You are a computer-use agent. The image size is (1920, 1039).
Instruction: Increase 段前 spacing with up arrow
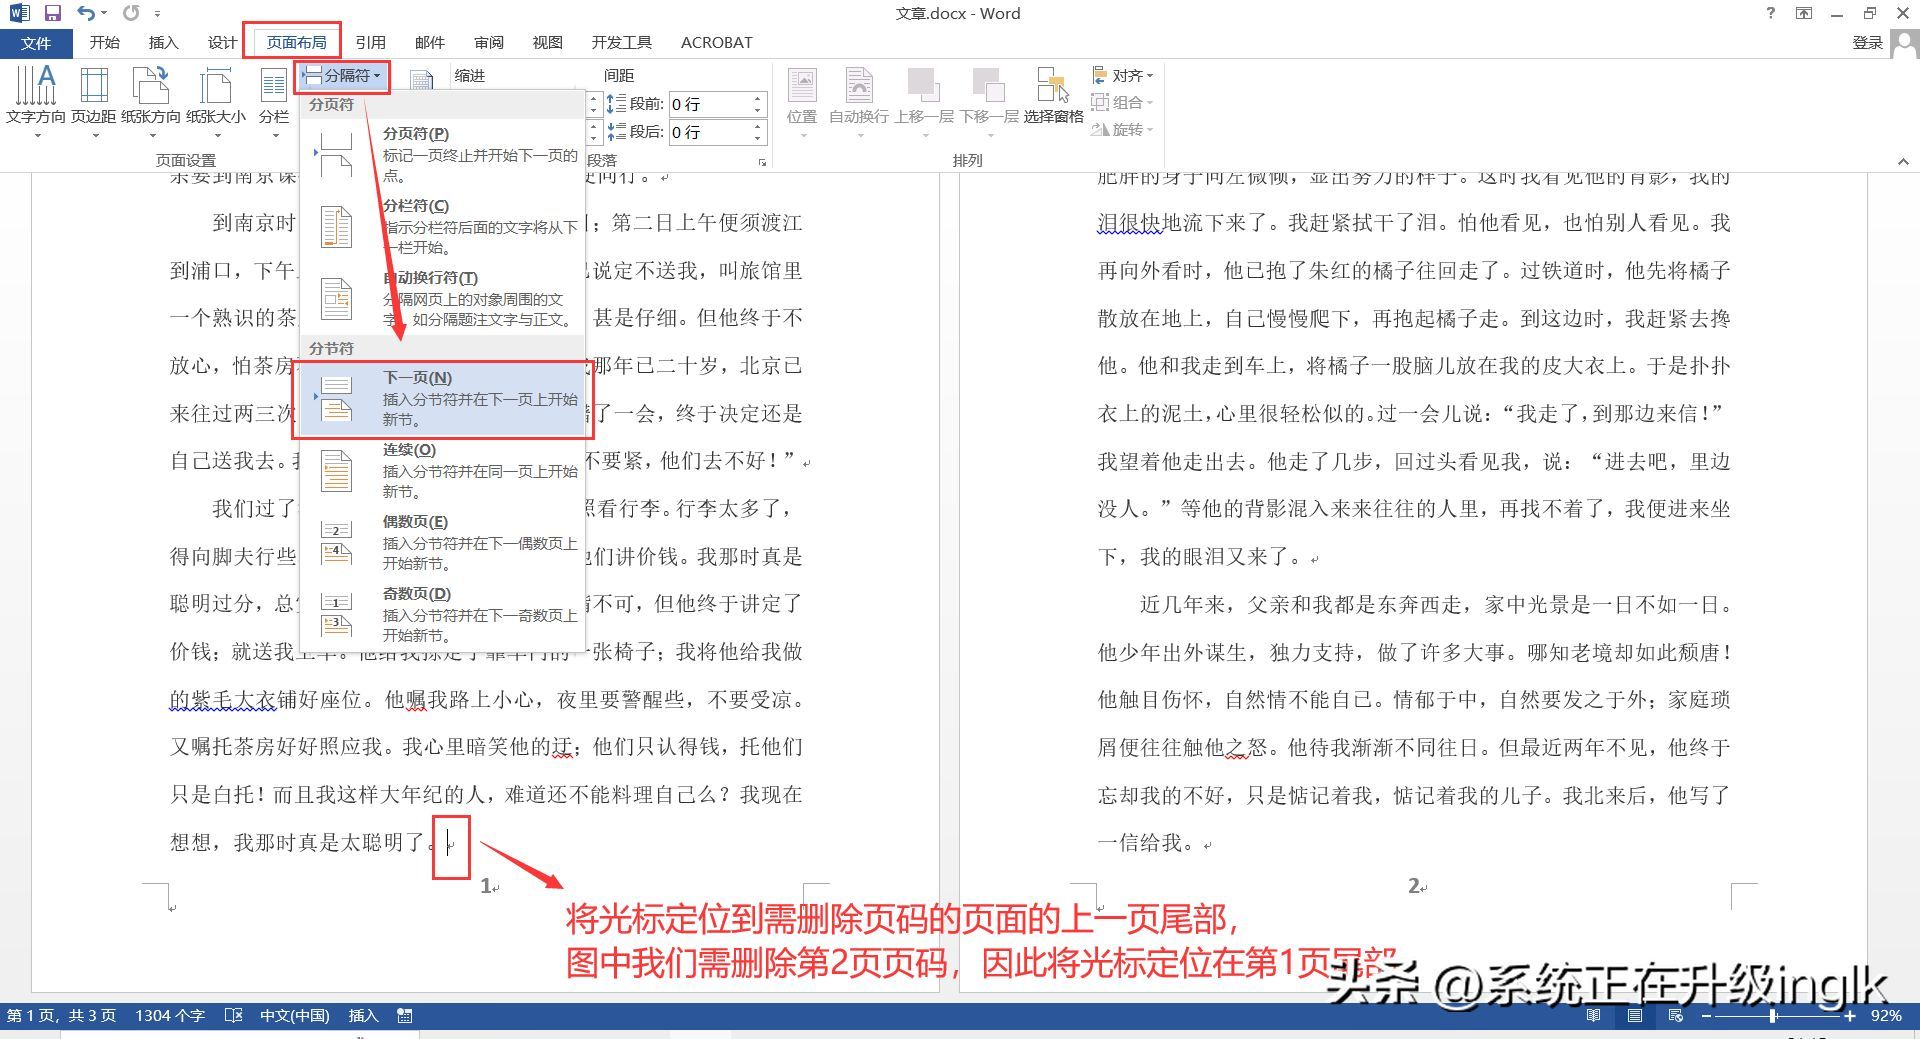point(758,98)
